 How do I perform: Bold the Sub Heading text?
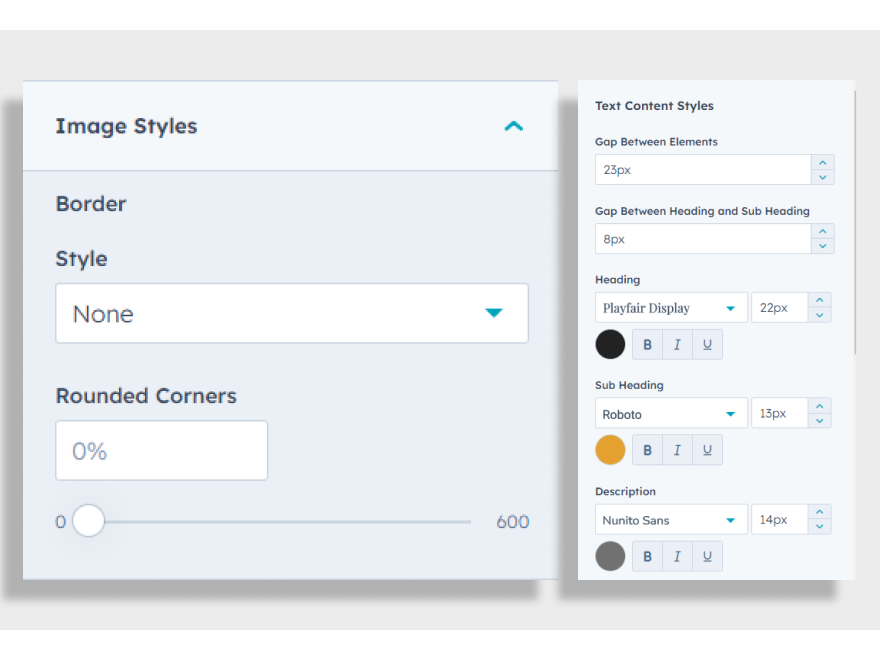[x=647, y=449]
